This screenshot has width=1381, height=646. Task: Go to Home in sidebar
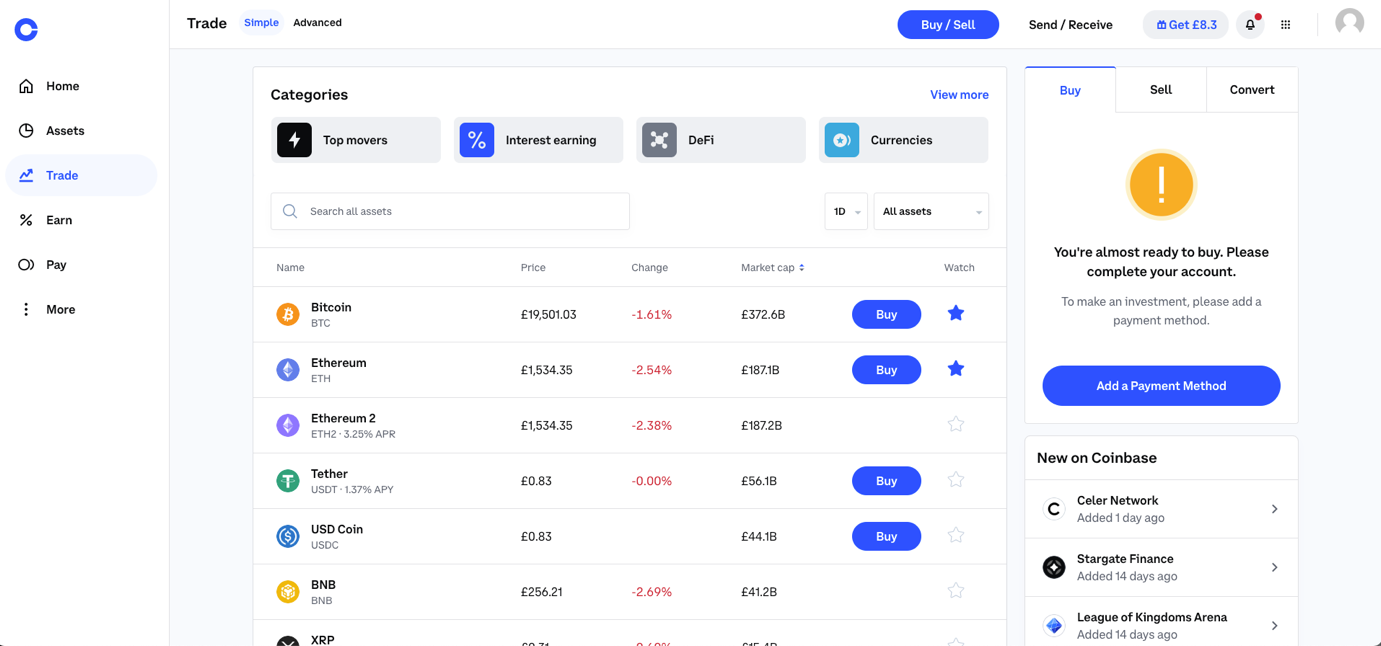[81, 86]
